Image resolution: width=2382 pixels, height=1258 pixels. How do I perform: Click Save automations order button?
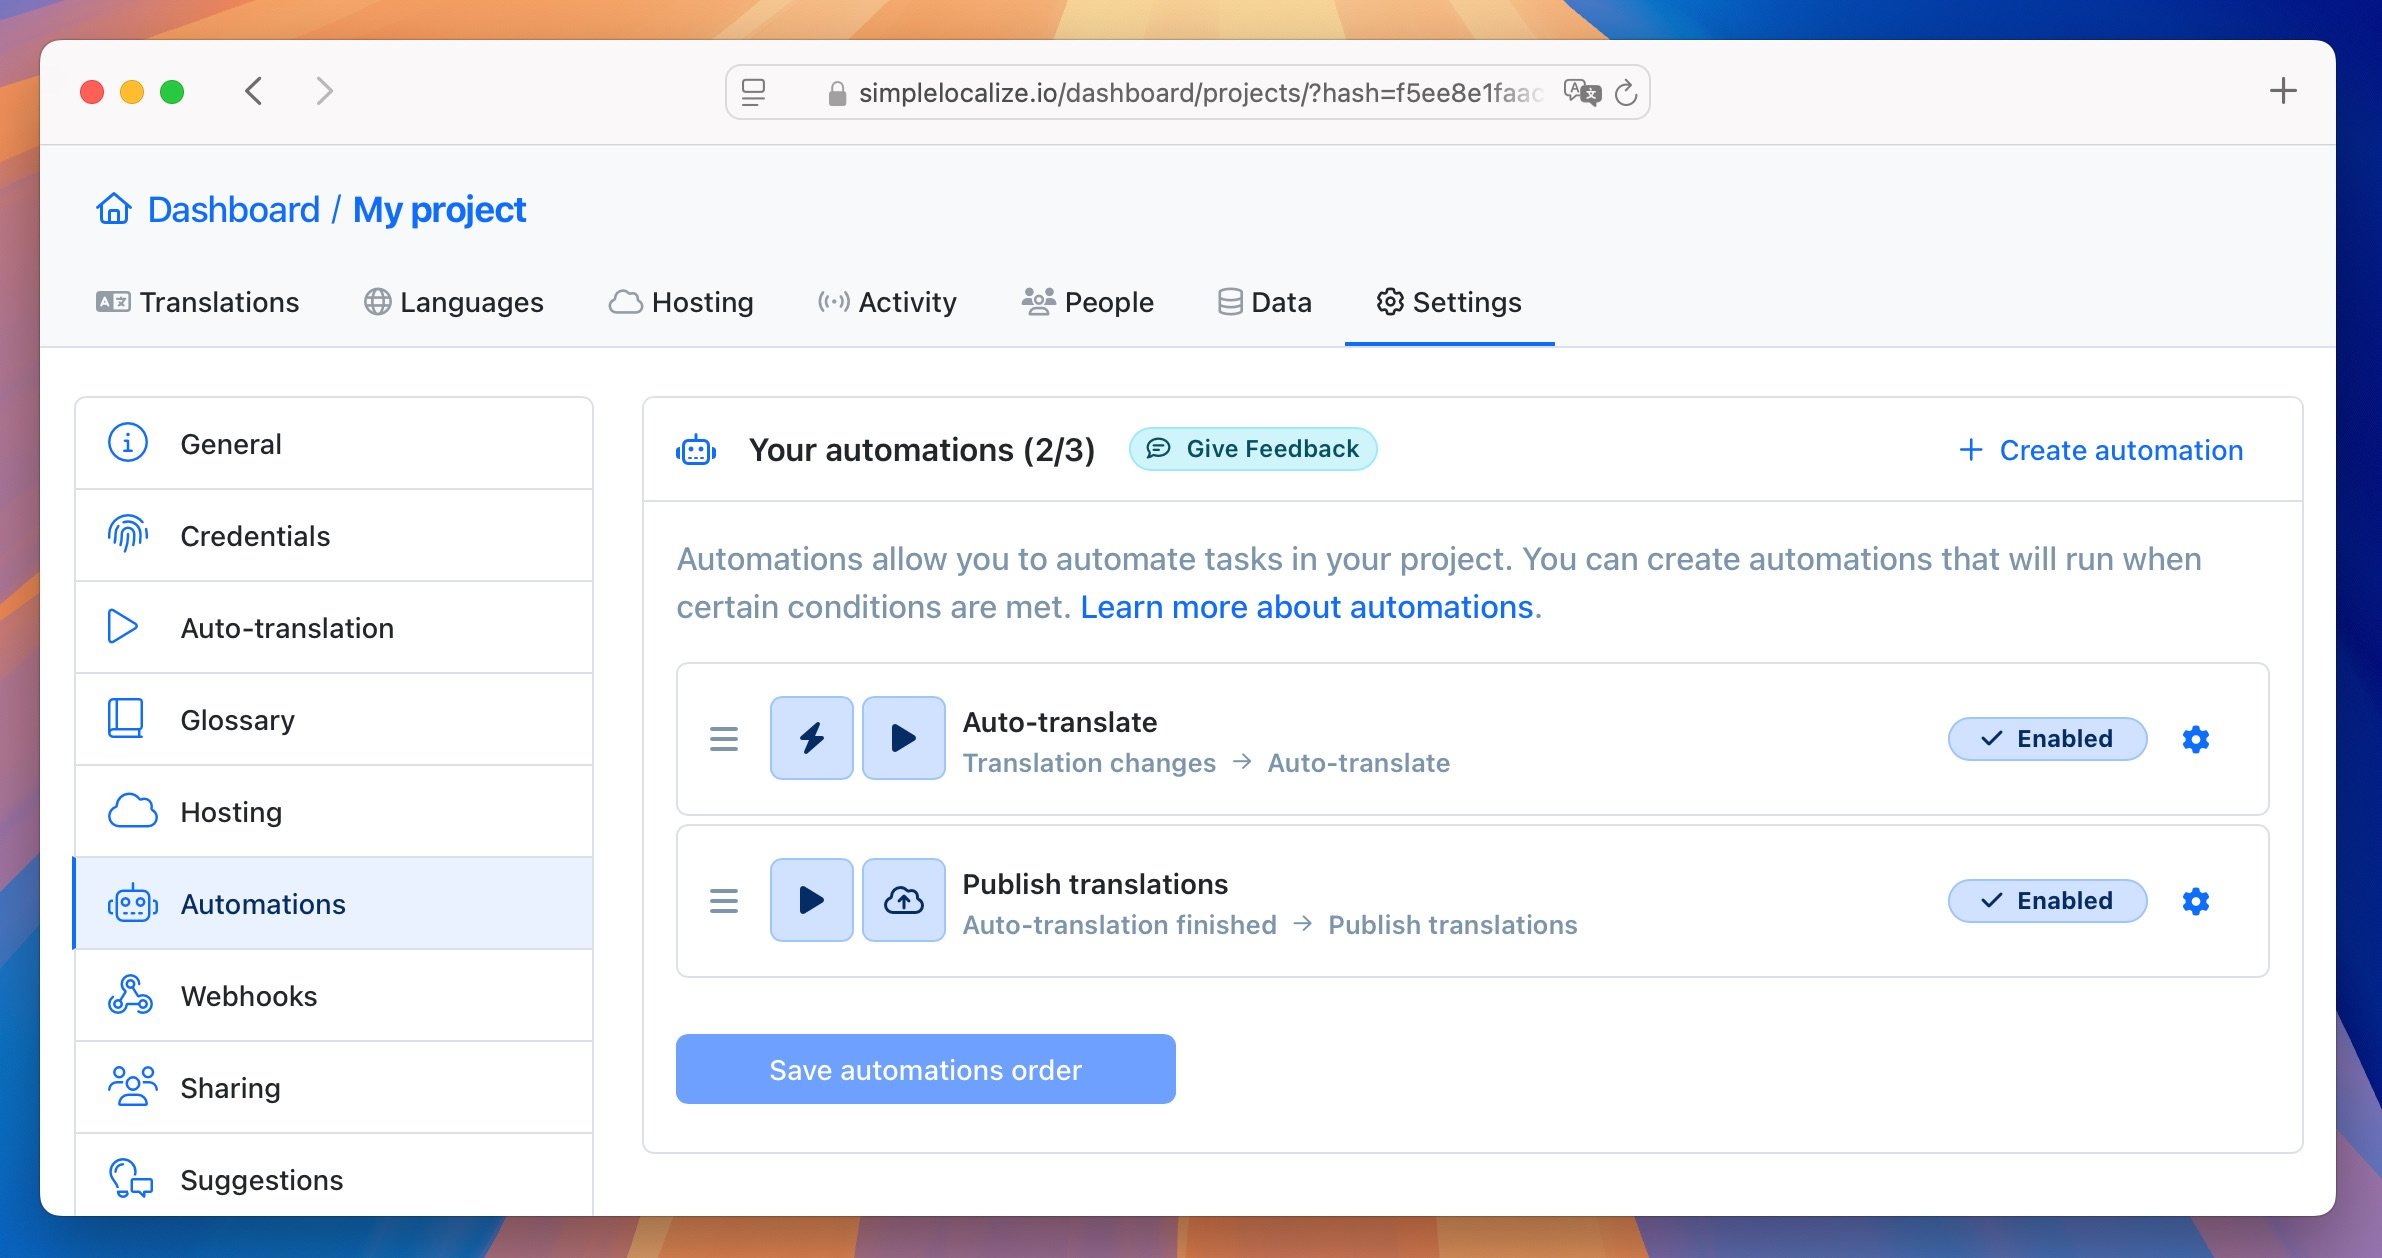coord(926,1069)
